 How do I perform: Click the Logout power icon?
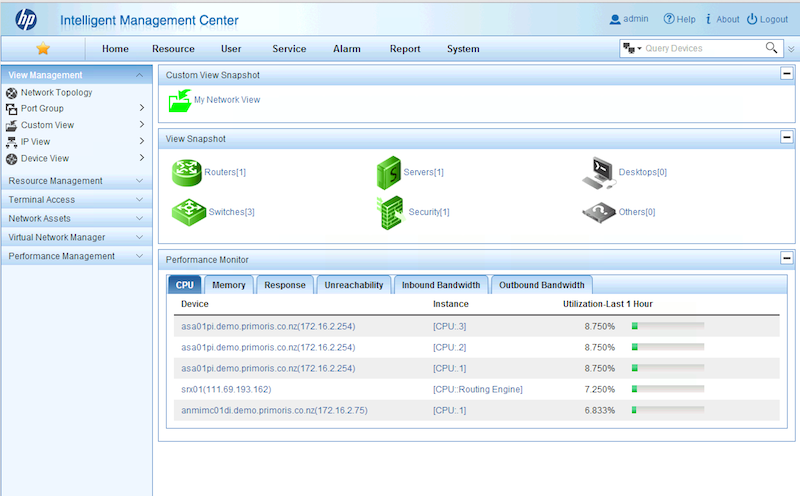click(752, 19)
